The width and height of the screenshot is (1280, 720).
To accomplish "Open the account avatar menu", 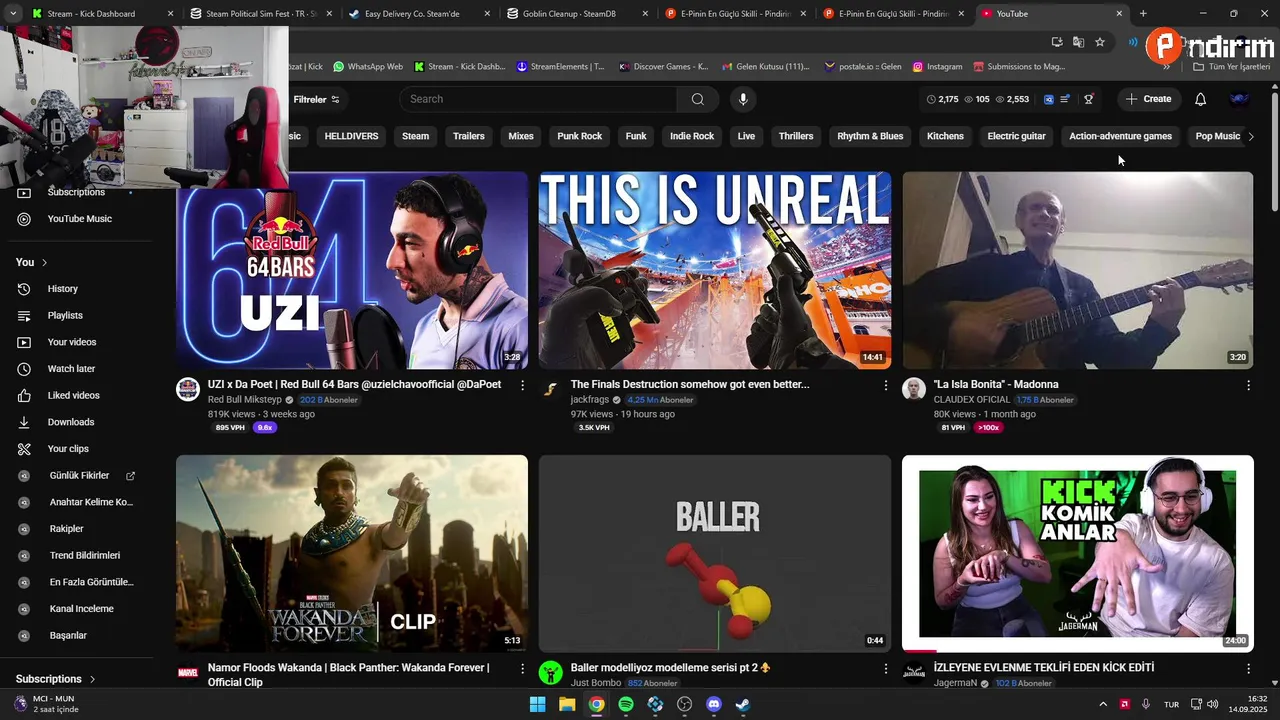I will (1239, 99).
